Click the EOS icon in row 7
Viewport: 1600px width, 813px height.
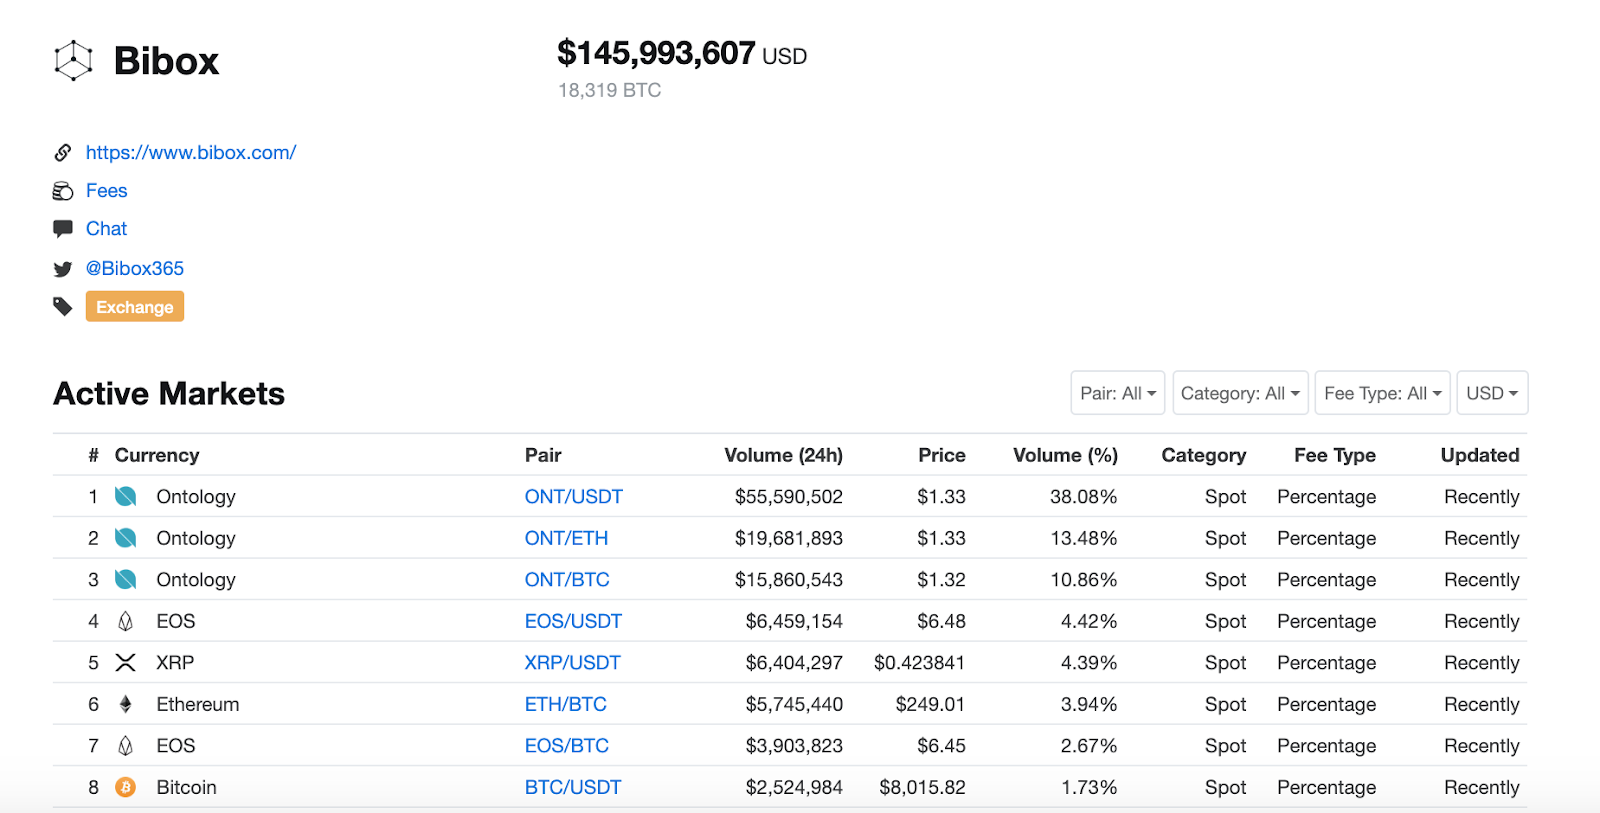125,746
